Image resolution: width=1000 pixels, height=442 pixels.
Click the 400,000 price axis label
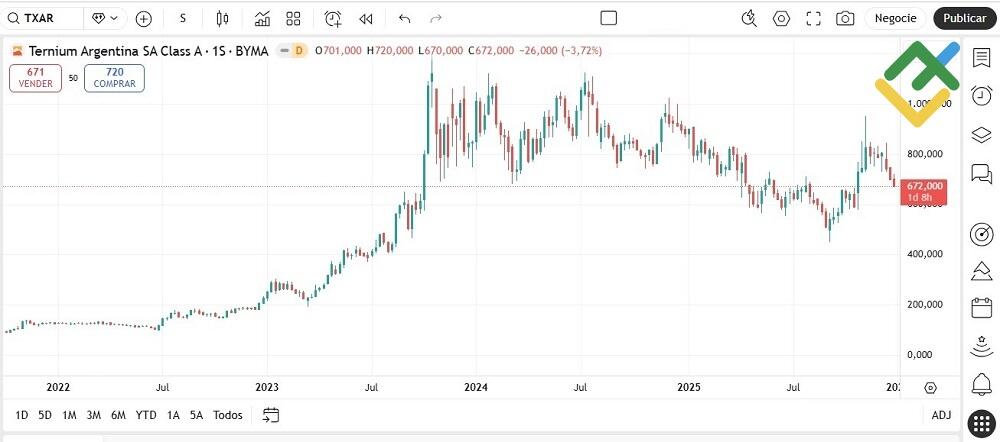924,254
